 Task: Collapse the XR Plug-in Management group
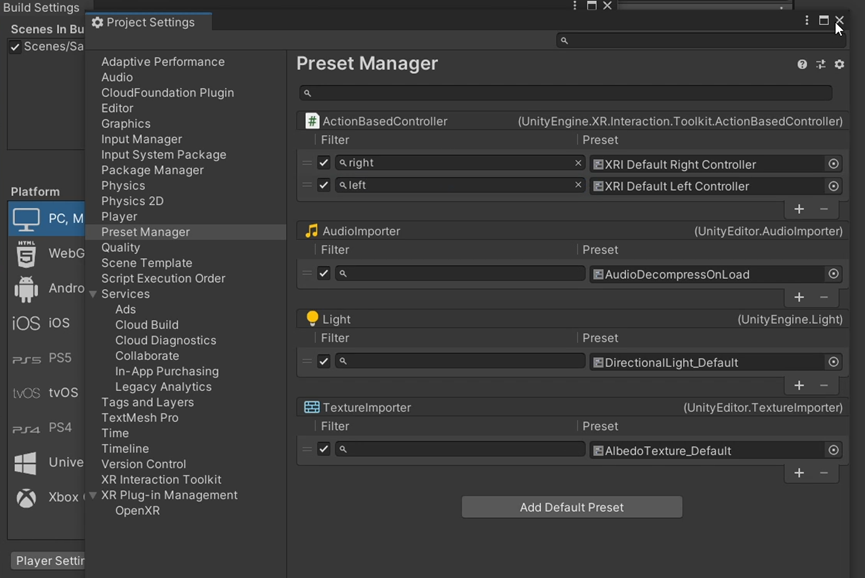[x=93, y=495]
